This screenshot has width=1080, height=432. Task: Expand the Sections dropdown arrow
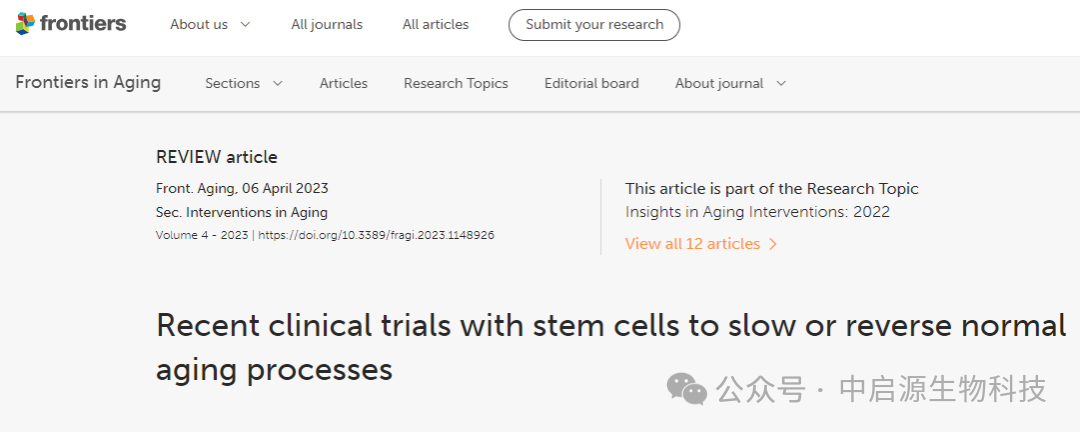click(x=278, y=84)
